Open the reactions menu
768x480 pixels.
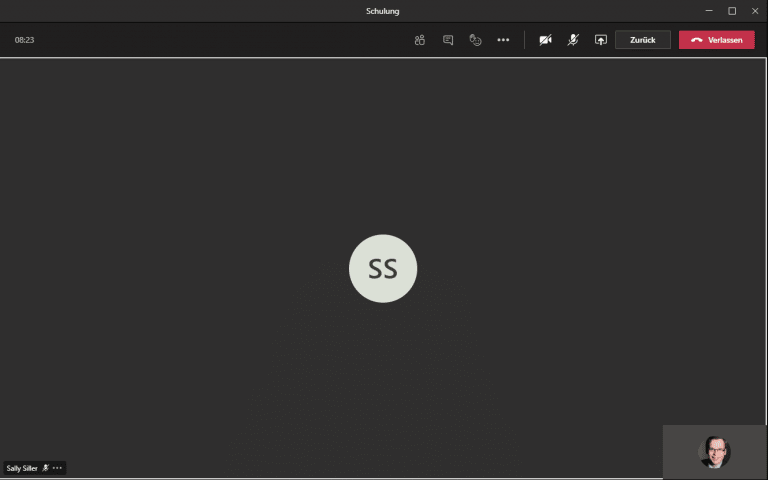point(475,40)
